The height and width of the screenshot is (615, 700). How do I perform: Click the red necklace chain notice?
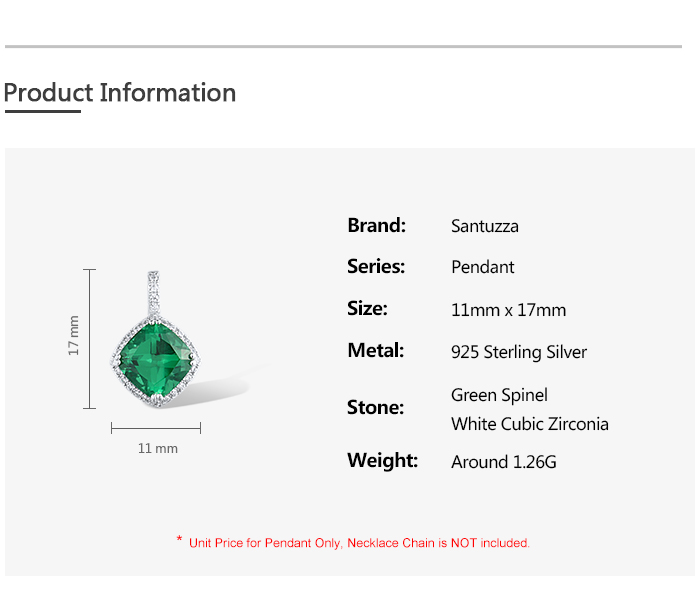[x=358, y=543]
